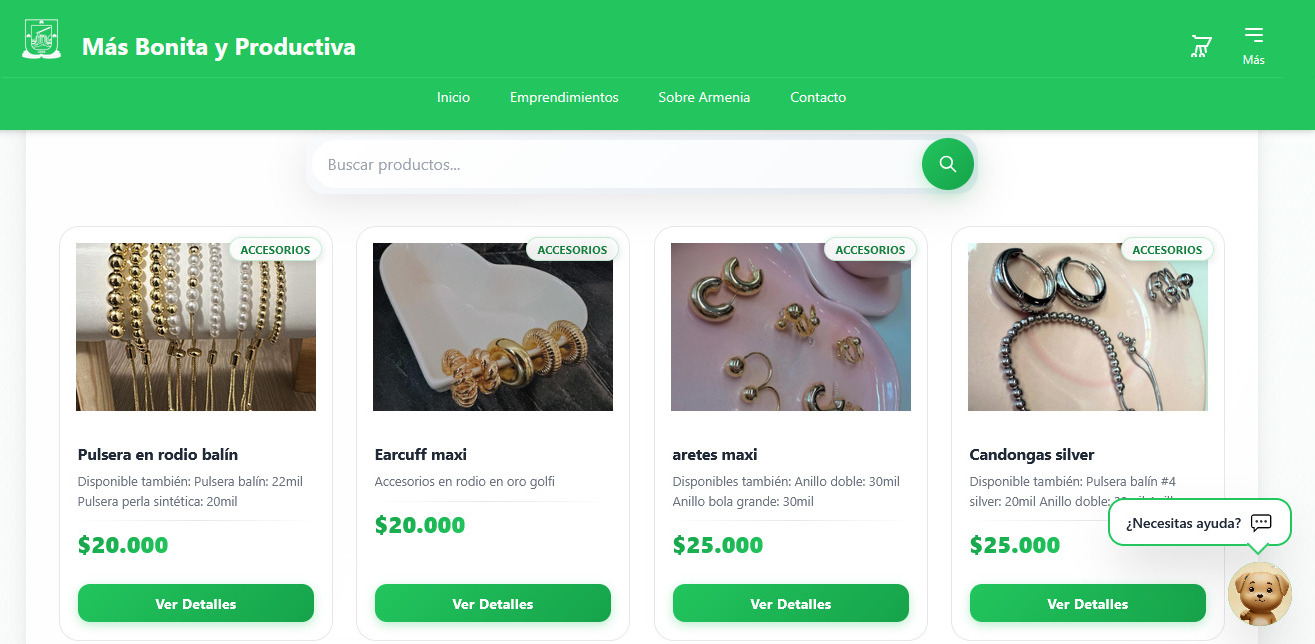Click the green magnifier search button

click(x=948, y=164)
